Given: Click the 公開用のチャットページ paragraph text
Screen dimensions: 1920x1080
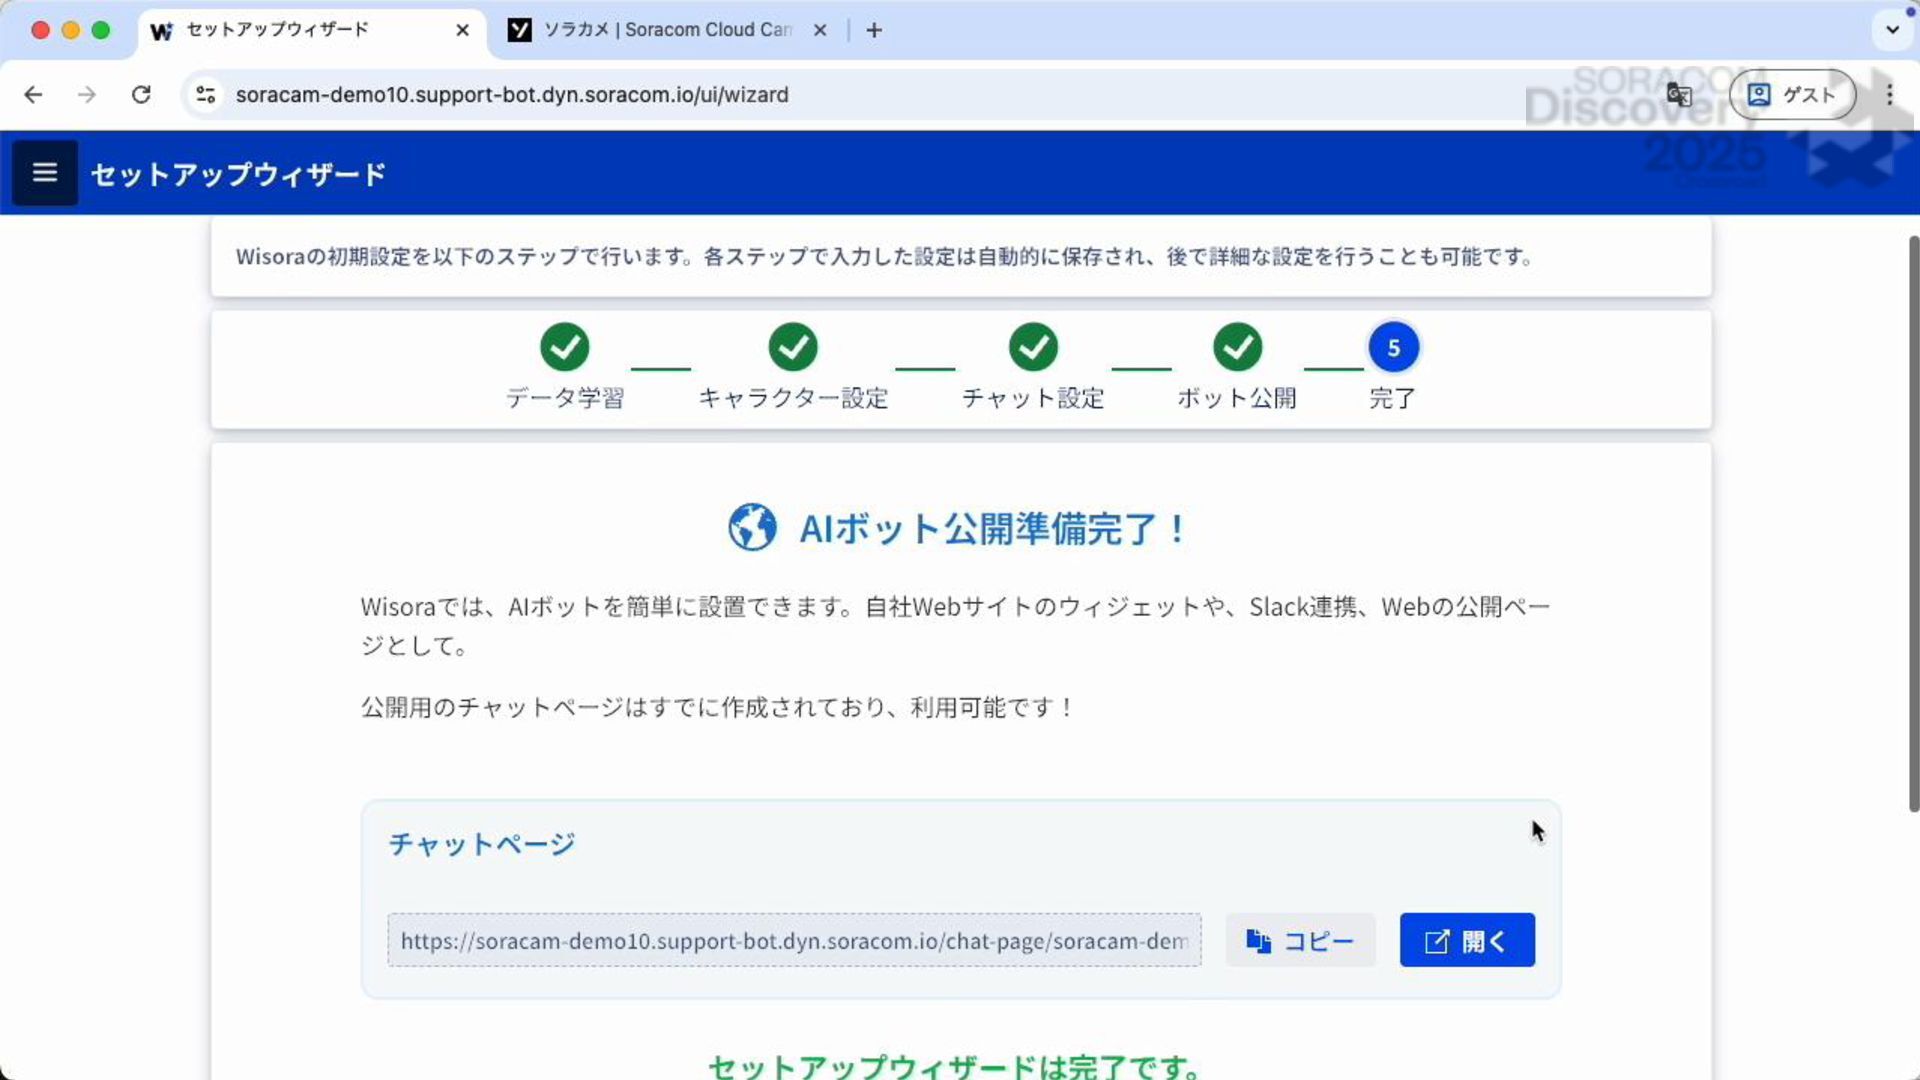Looking at the screenshot, I should pyautogui.click(x=717, y=707).
